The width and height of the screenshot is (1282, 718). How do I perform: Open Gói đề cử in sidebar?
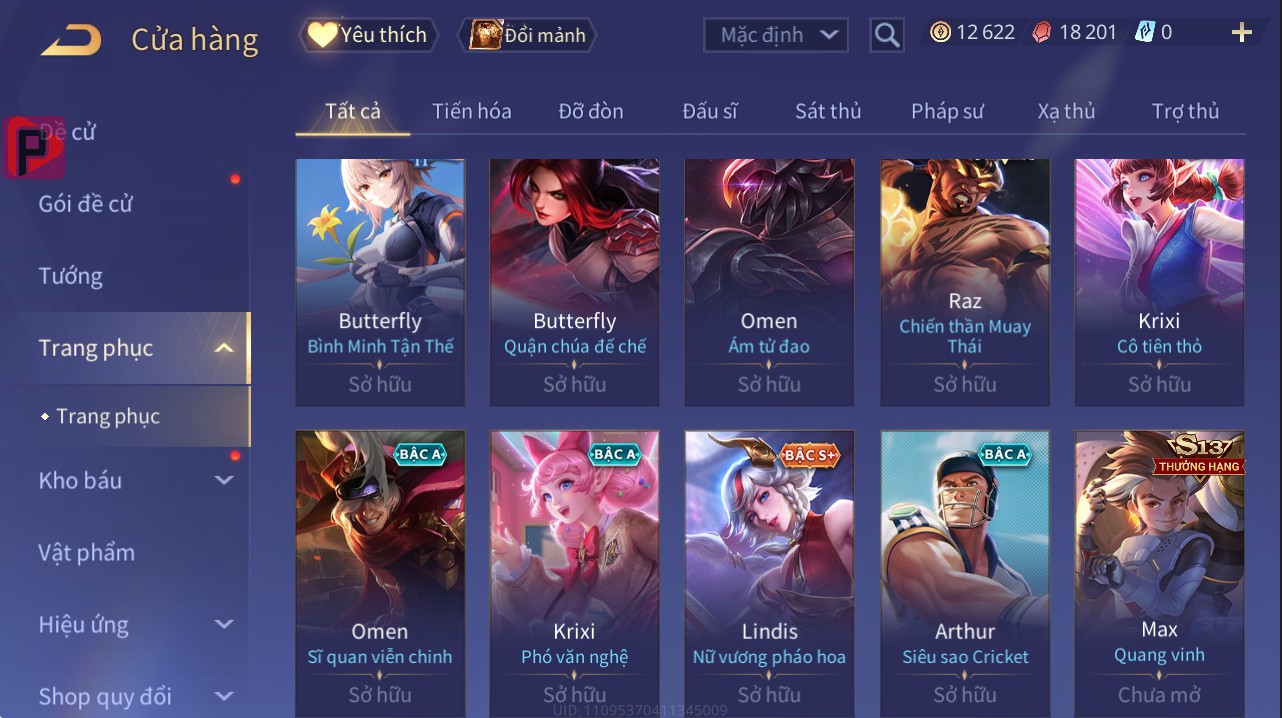pyautogui.click(x=86, y=204)
